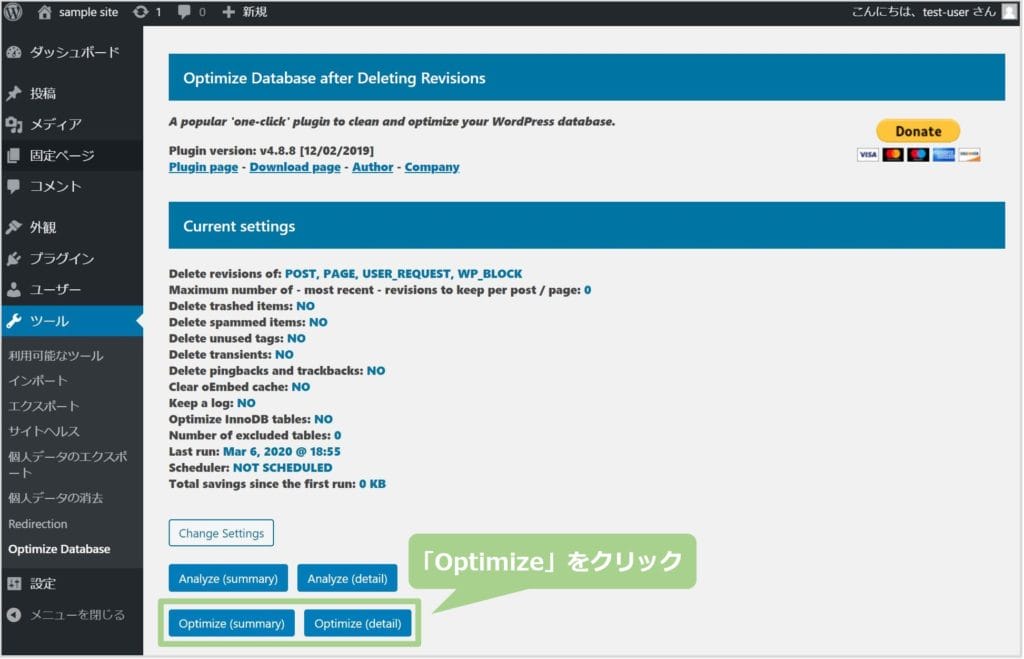Click the Change Settings button
The image size is (1024, 659).
point(220,533)
